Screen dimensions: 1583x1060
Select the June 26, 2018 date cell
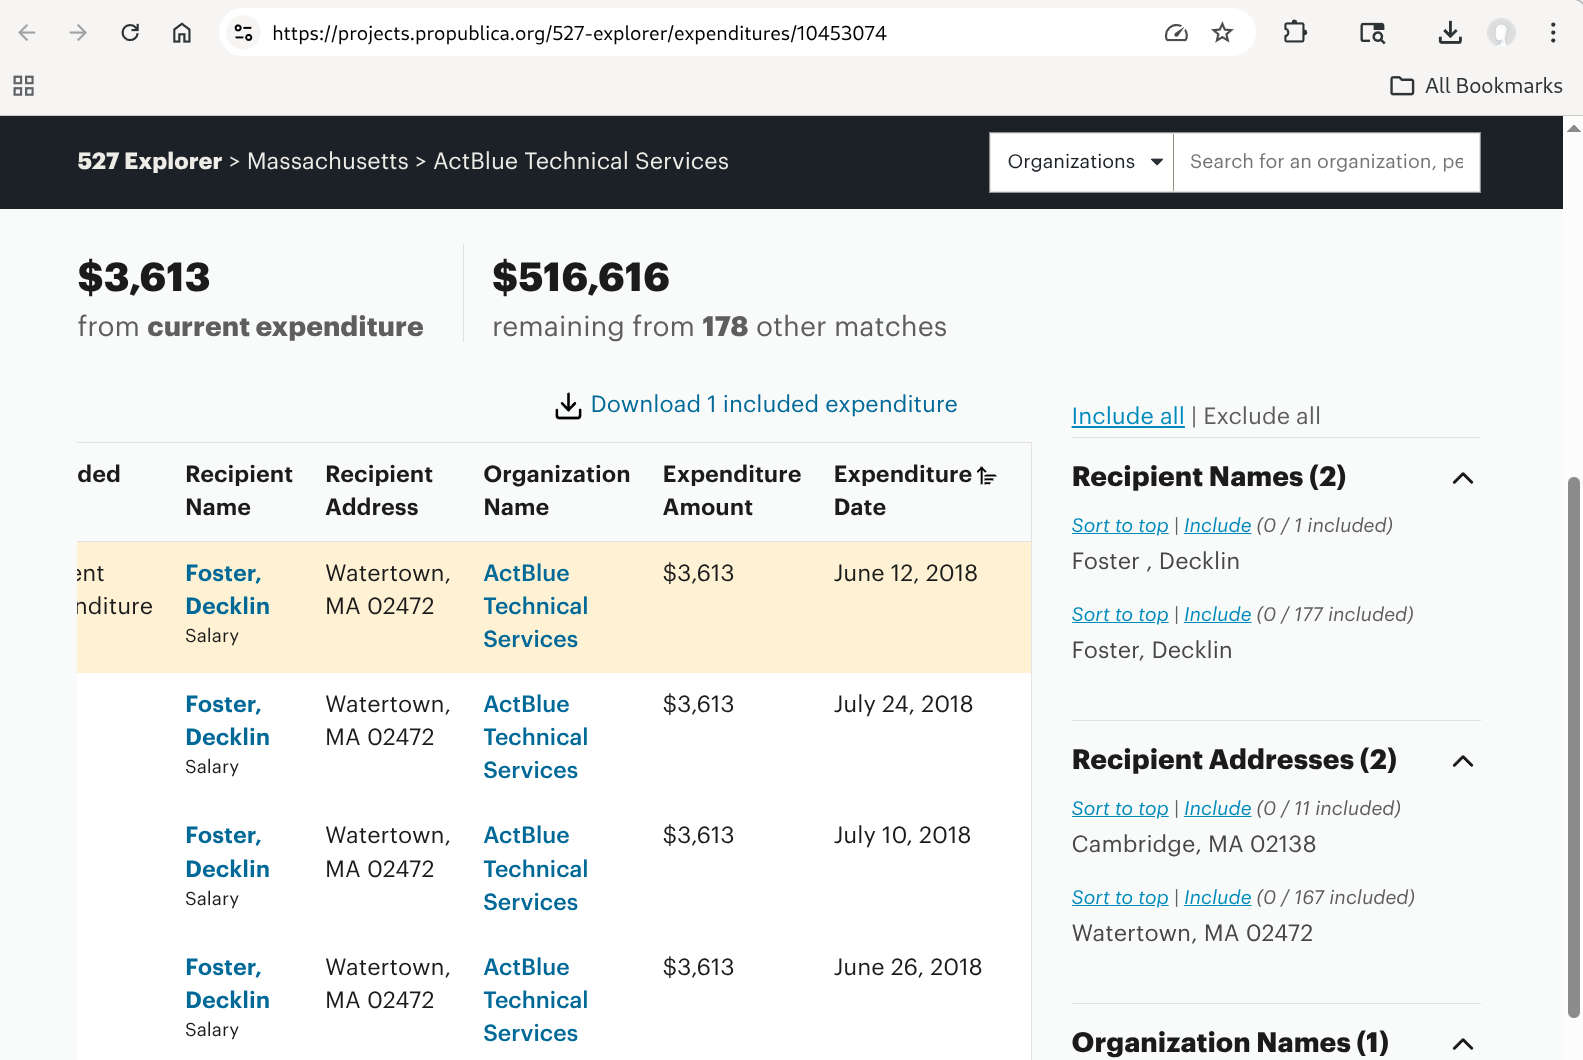pos(908,967)
